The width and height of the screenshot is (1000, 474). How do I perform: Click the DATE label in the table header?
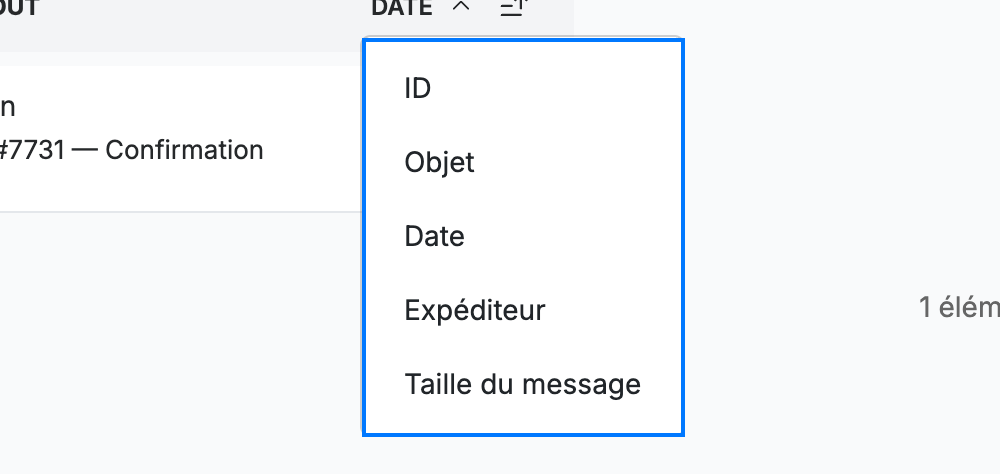(402, 8)
